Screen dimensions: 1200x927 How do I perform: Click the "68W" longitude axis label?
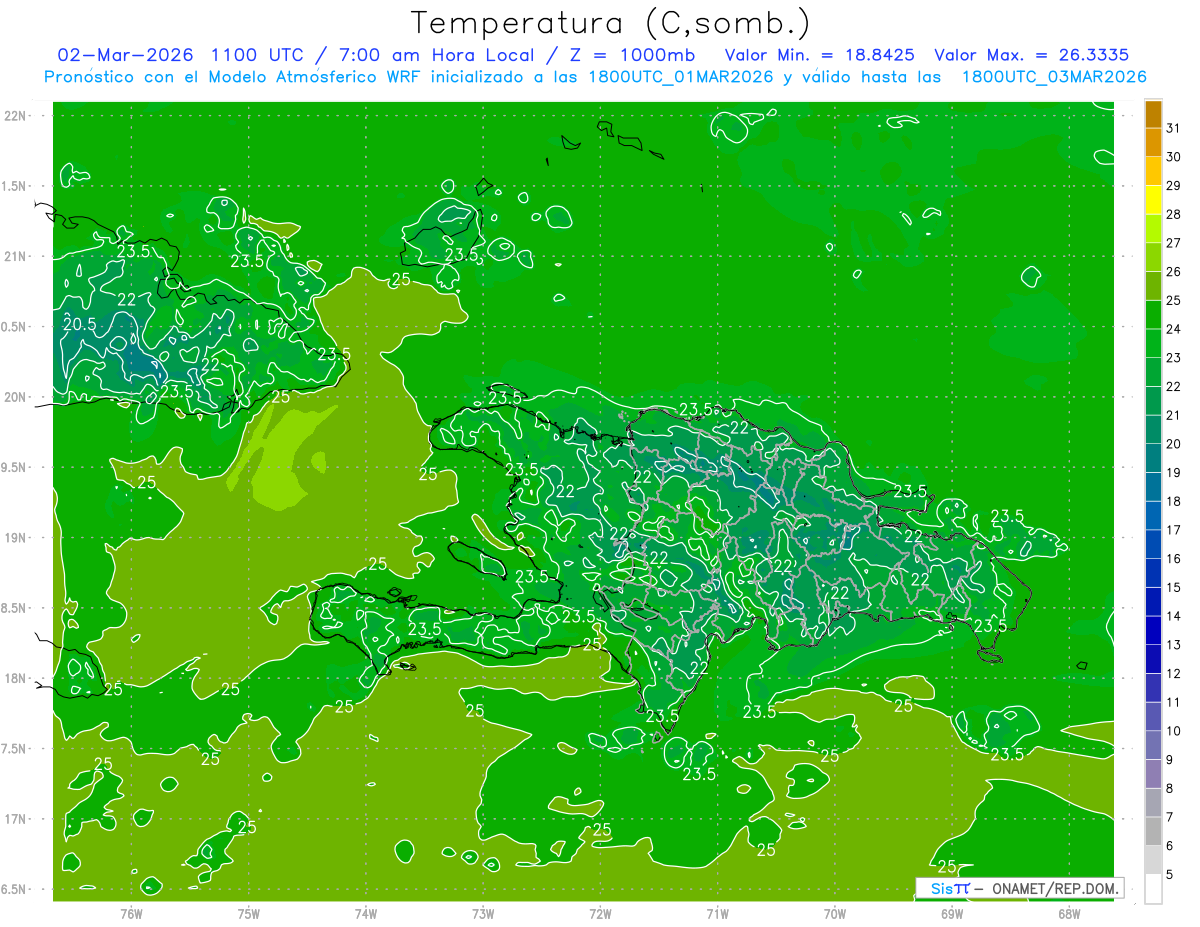pos(1068,913)
